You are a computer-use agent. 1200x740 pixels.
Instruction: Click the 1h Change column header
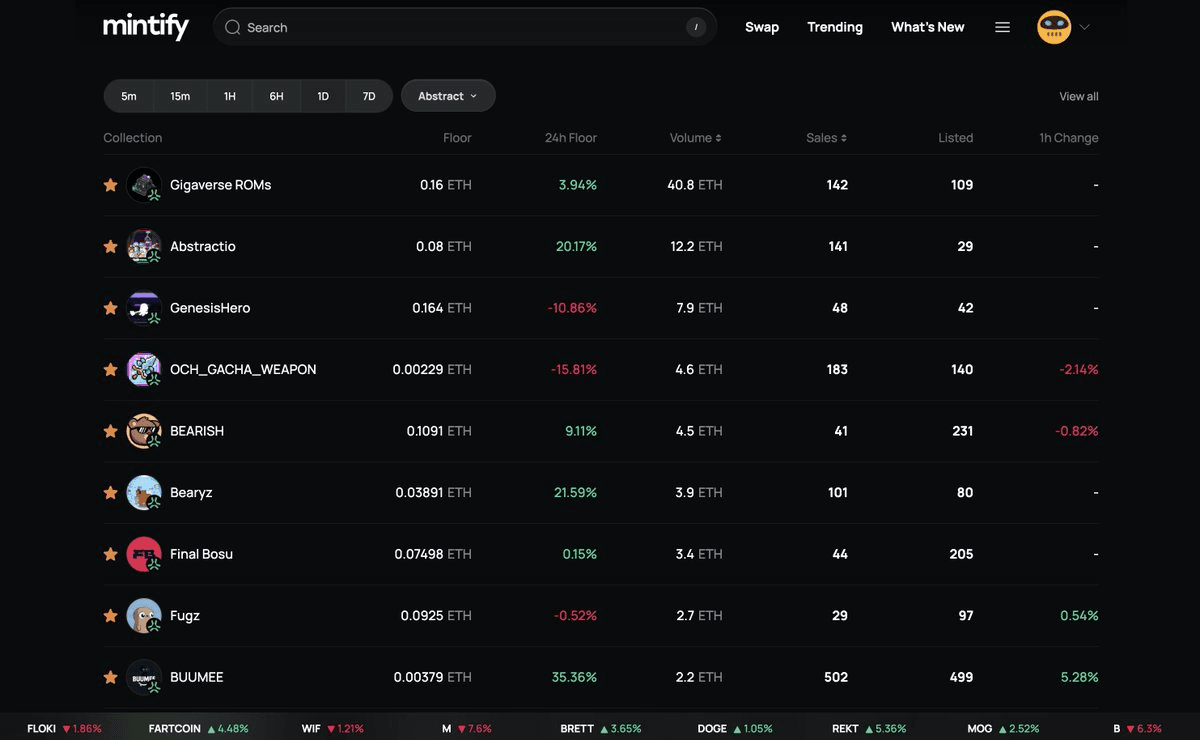[1069, 138]
